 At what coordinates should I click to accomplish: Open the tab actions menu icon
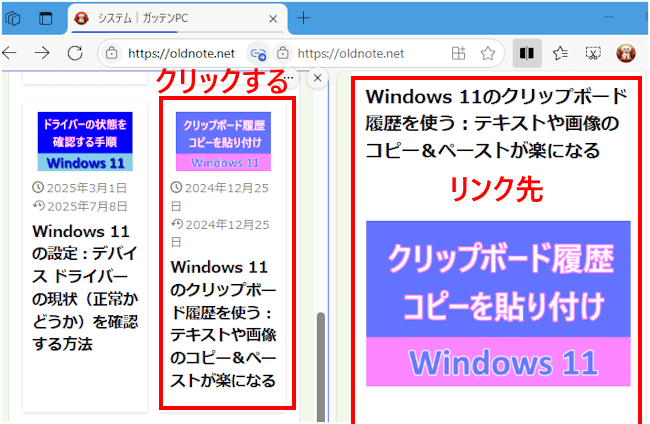pyautogui.click(x=45, y=18)
